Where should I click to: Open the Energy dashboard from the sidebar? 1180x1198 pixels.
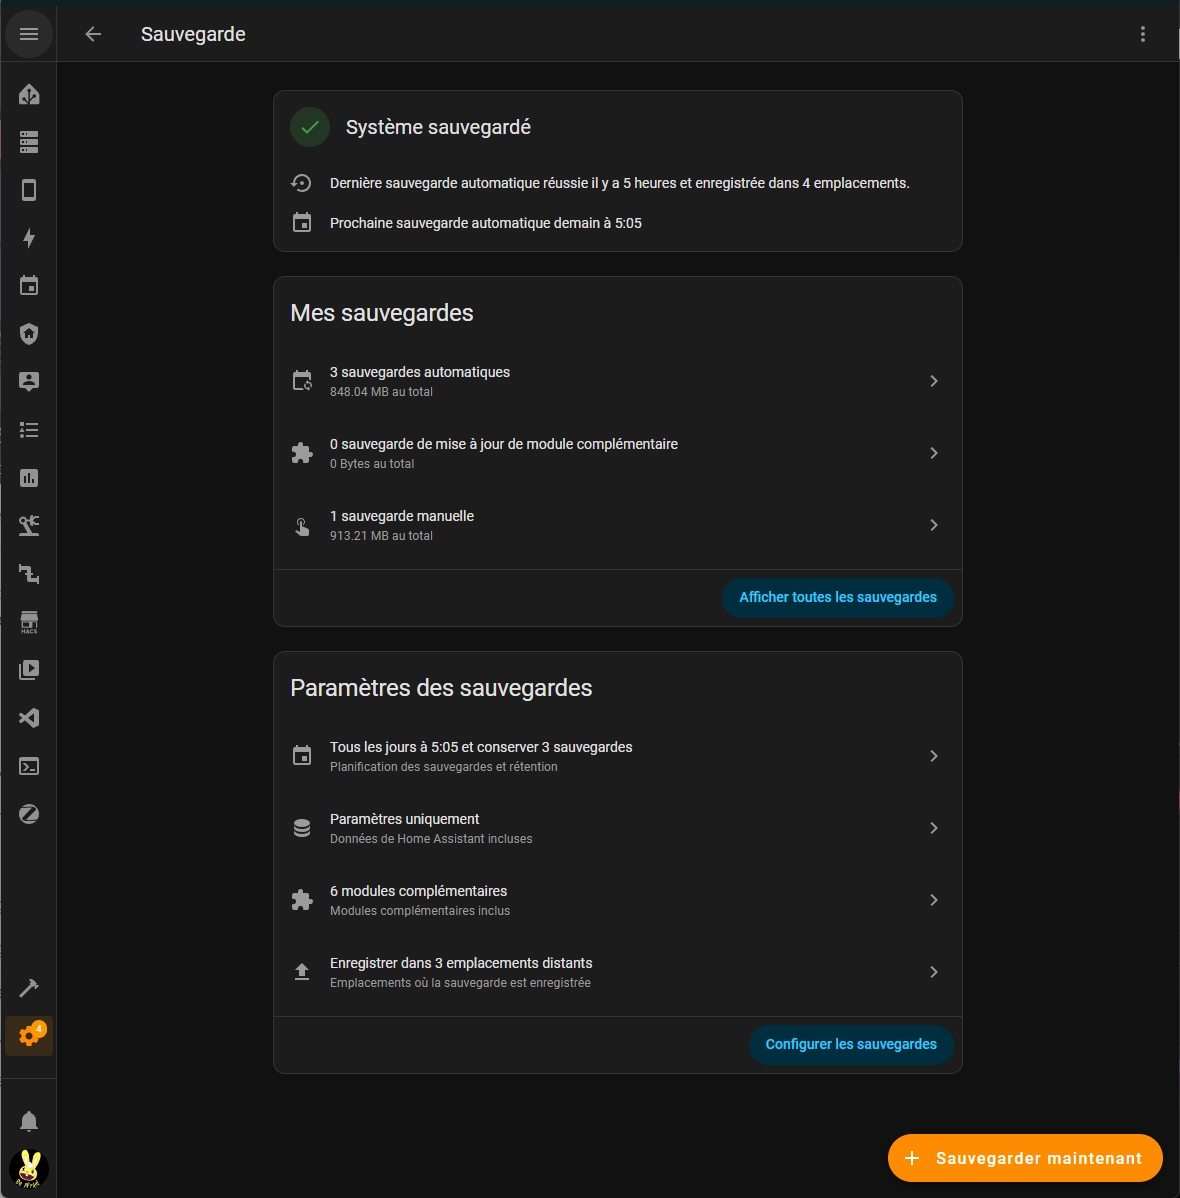coord(28,239)
